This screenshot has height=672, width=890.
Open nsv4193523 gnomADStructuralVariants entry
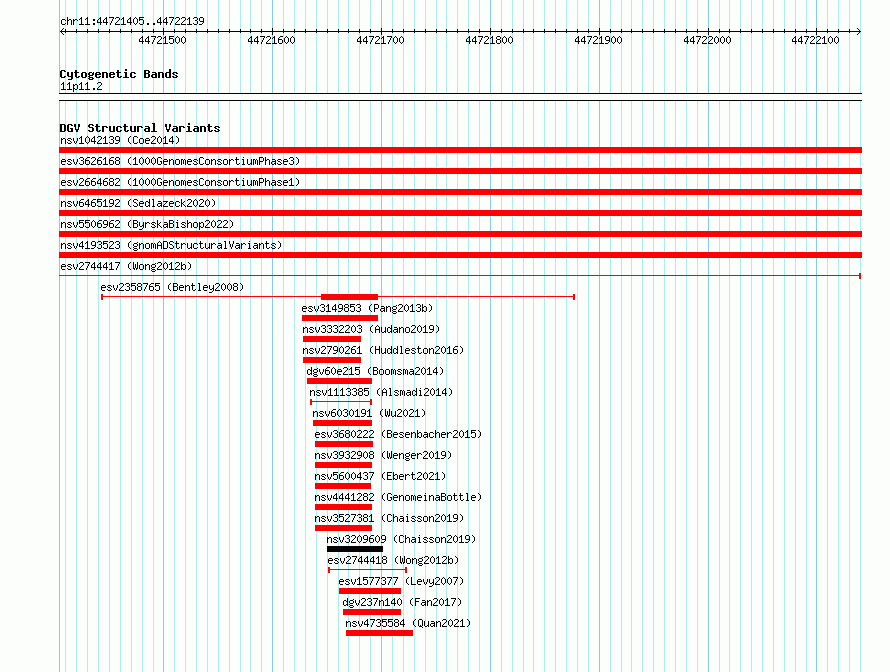point(171,245)
